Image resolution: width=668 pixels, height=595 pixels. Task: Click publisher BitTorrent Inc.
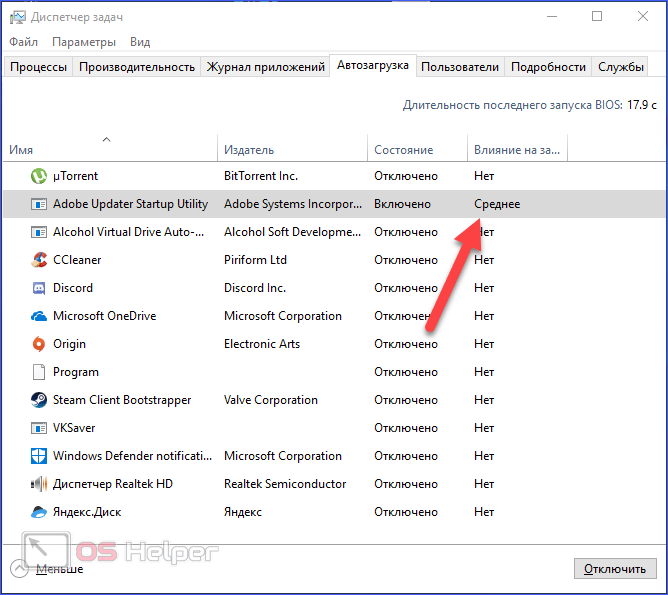261,176
